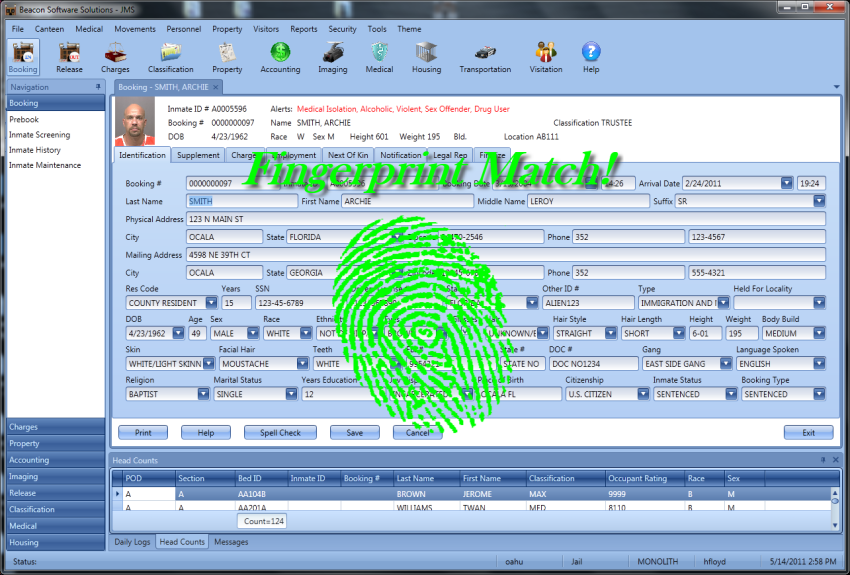This screenshot has height=575, width=850.
Task: Expand the Language Spoken dropdown
Action: (x=818, y=364)
